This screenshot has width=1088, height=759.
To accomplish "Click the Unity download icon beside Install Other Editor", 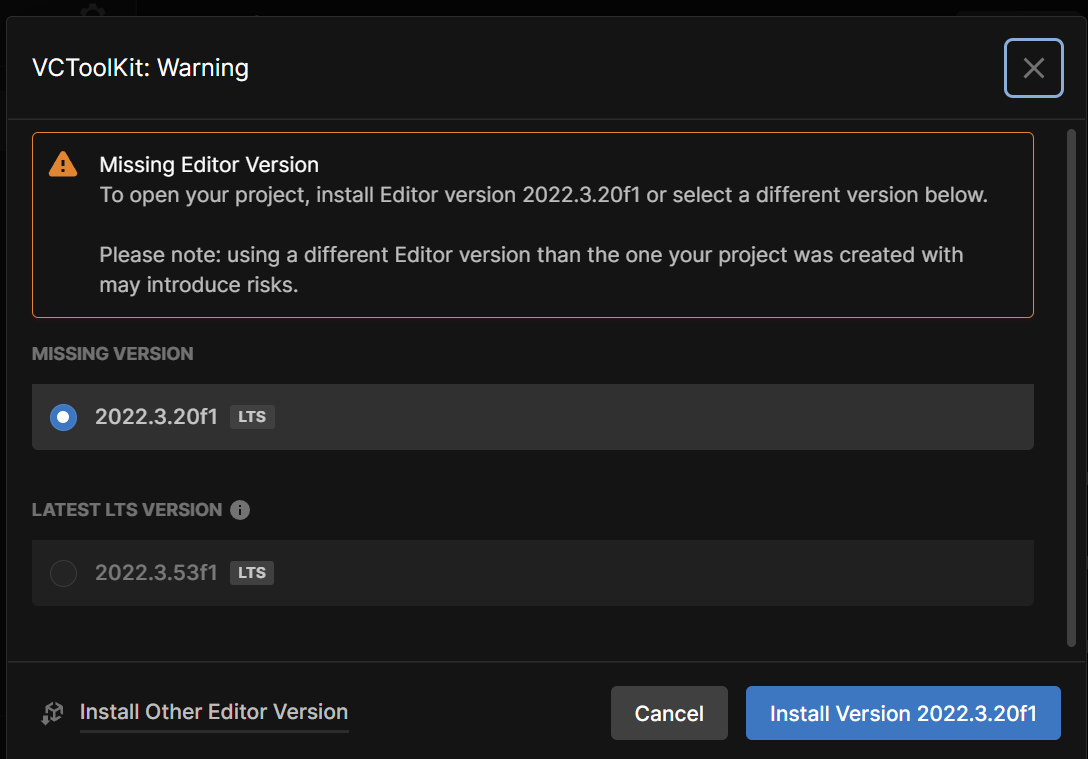I will (x=53, y=713).
